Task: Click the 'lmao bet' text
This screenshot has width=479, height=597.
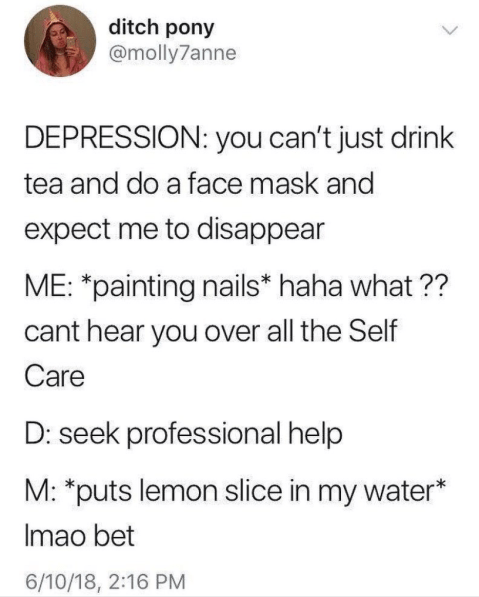Action: pos(79,536)
